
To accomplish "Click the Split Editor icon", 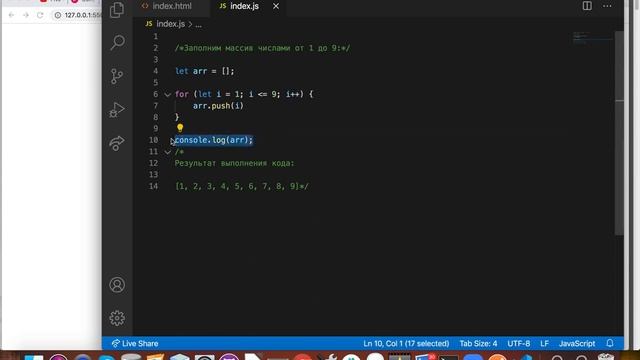I will [587, 6].
